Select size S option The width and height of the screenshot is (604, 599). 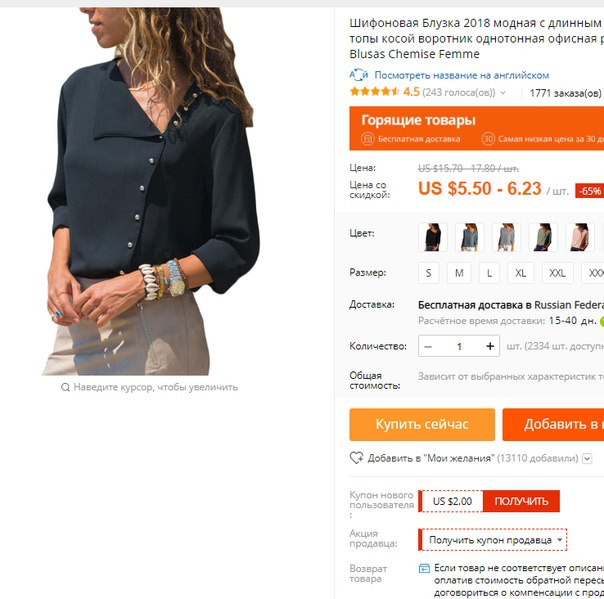point(428,273)
